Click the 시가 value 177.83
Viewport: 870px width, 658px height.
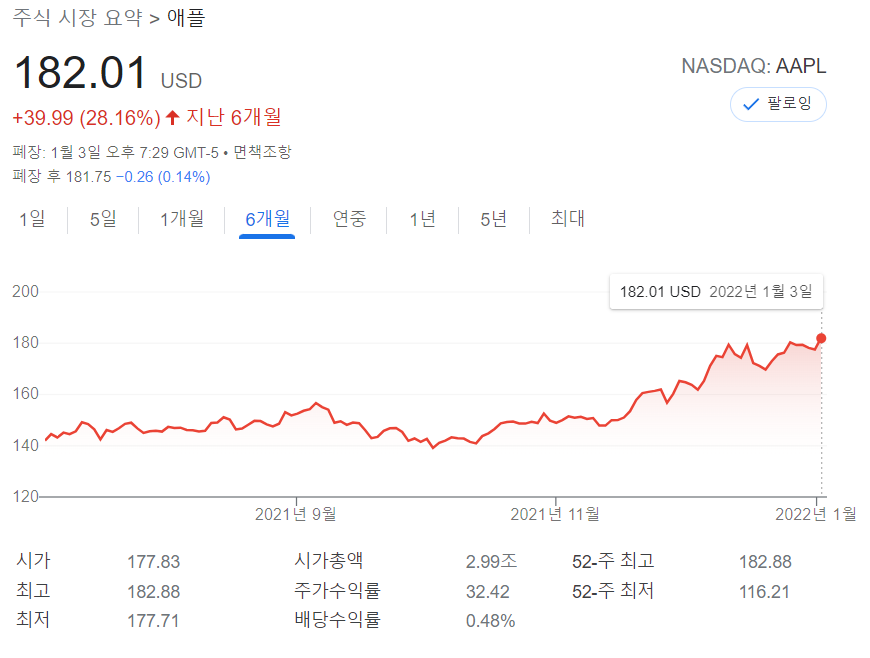[x=154, y=562]
